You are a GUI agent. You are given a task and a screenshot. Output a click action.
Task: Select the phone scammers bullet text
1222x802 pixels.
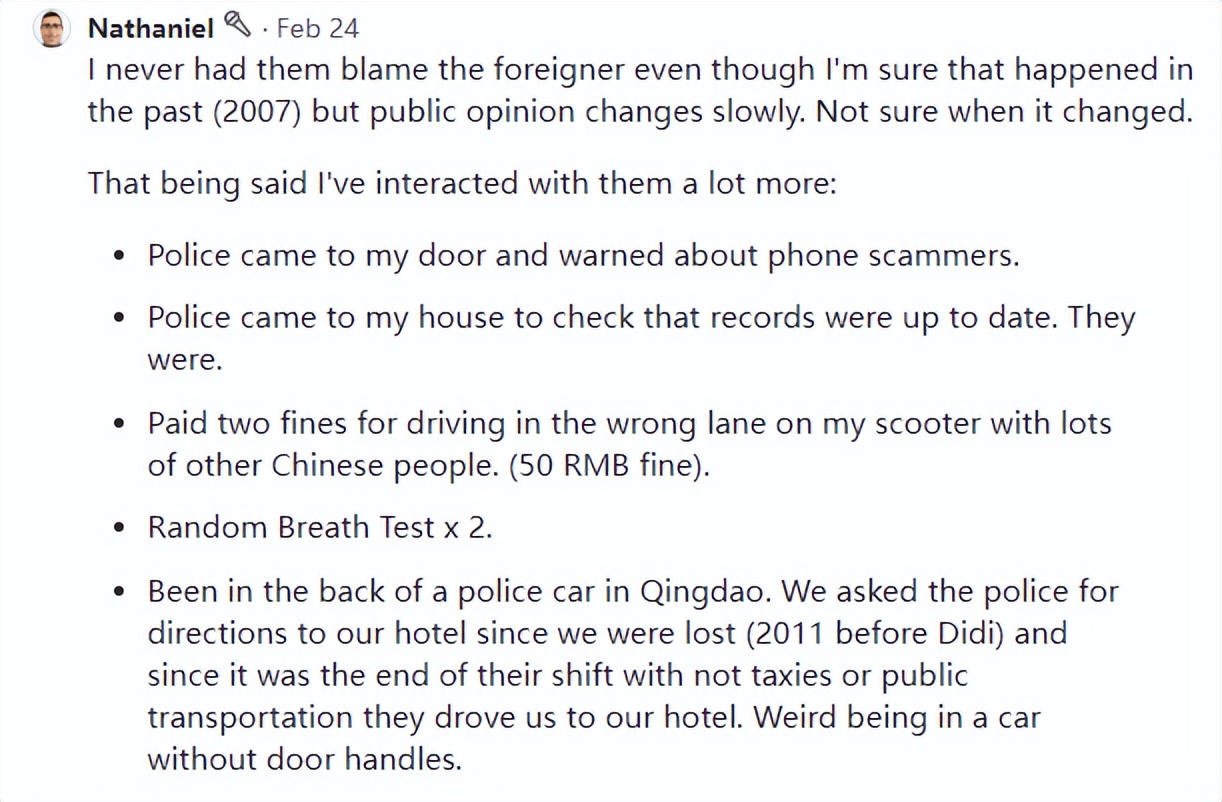tap(583, 255)
